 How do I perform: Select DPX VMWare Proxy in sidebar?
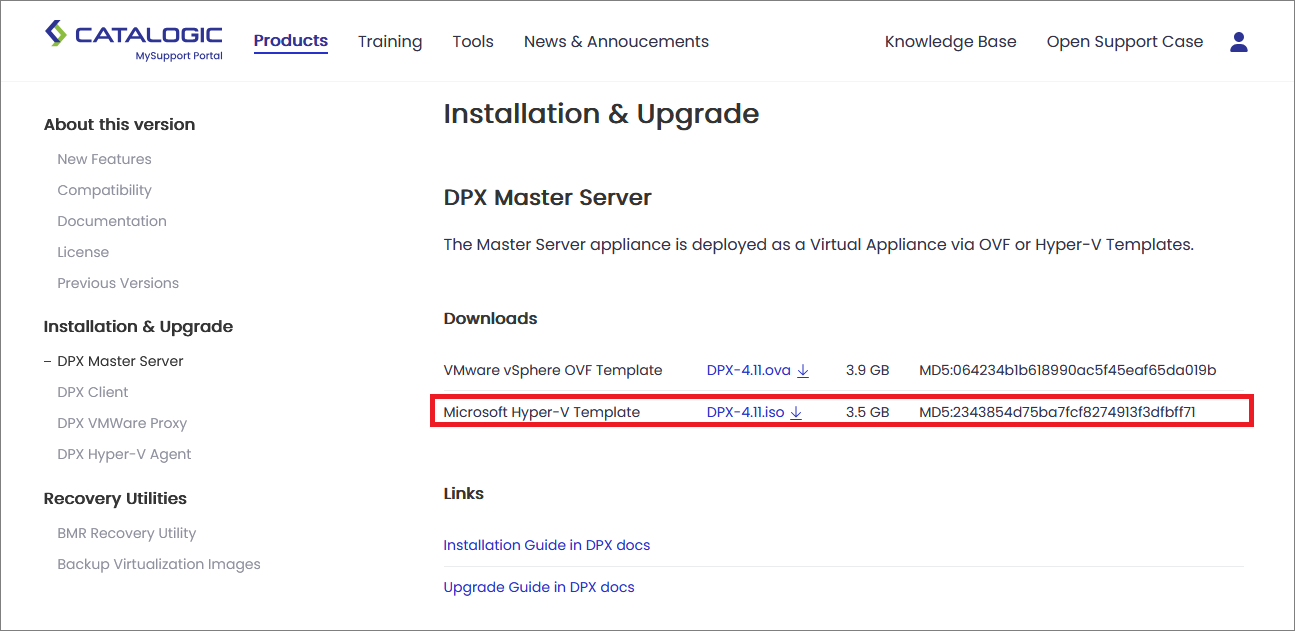122,423
